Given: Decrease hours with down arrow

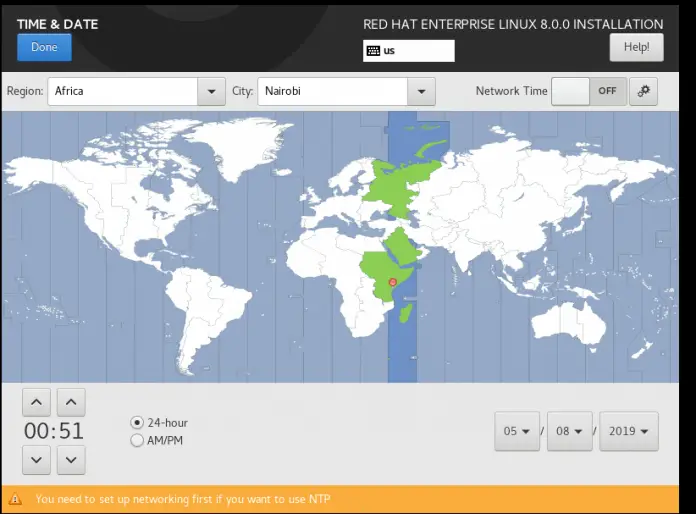Looking at the screenshot, I should (36, 460).
